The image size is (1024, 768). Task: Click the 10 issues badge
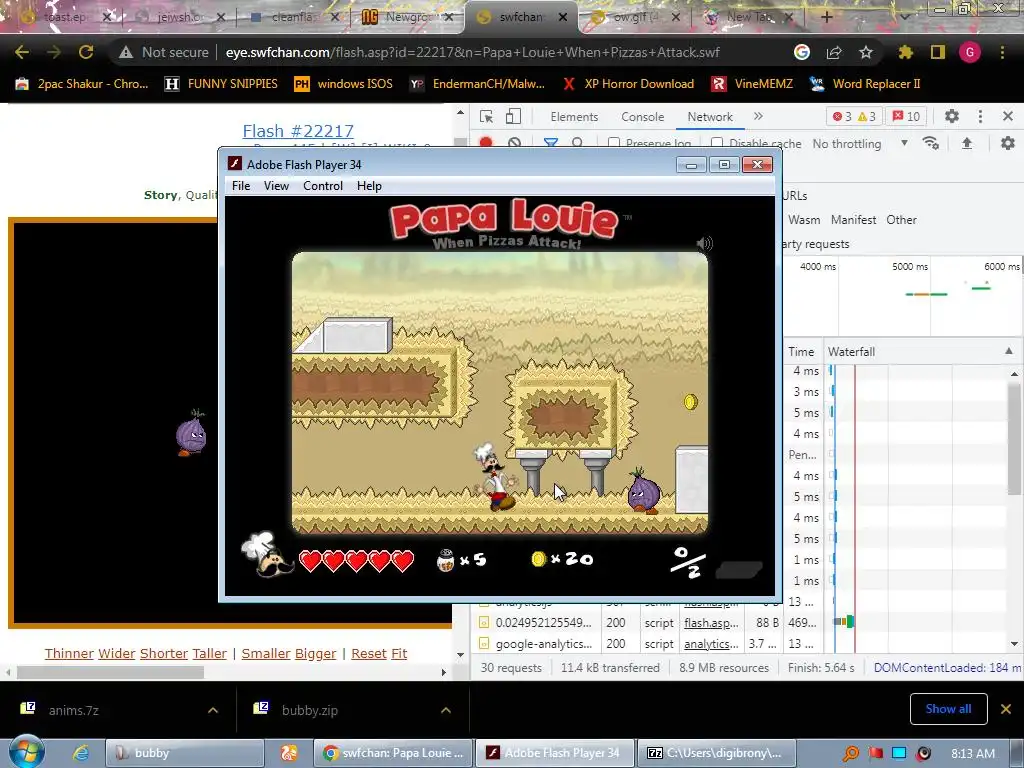[906, 117]
